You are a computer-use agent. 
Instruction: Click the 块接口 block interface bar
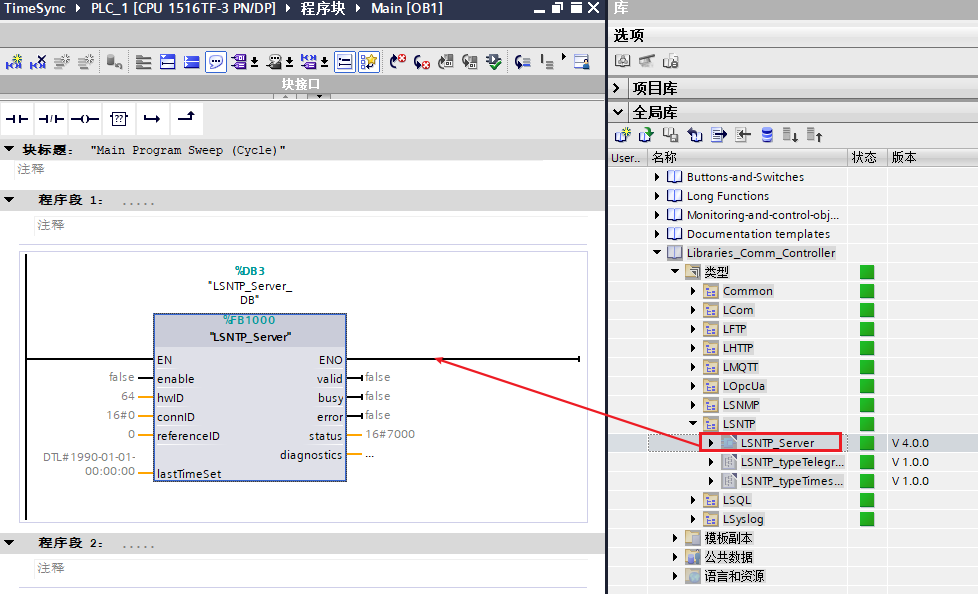point(300,84)
